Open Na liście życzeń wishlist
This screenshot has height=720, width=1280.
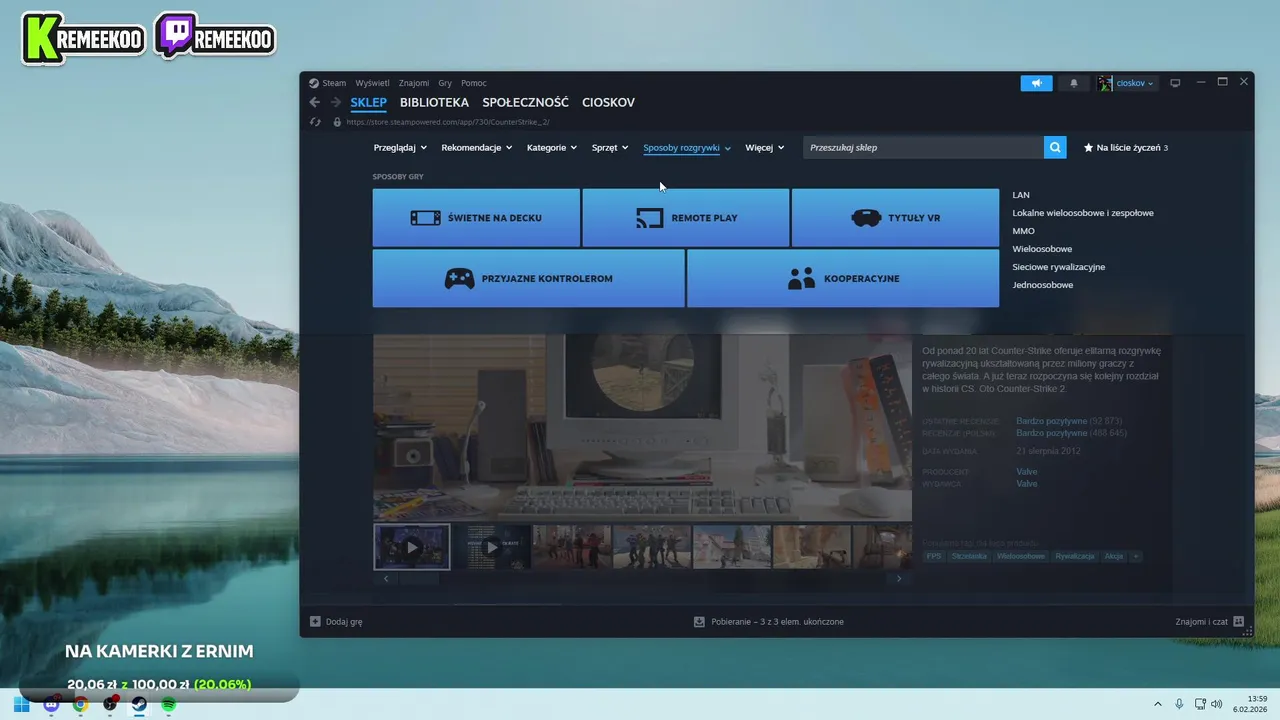click(1126, 147)
